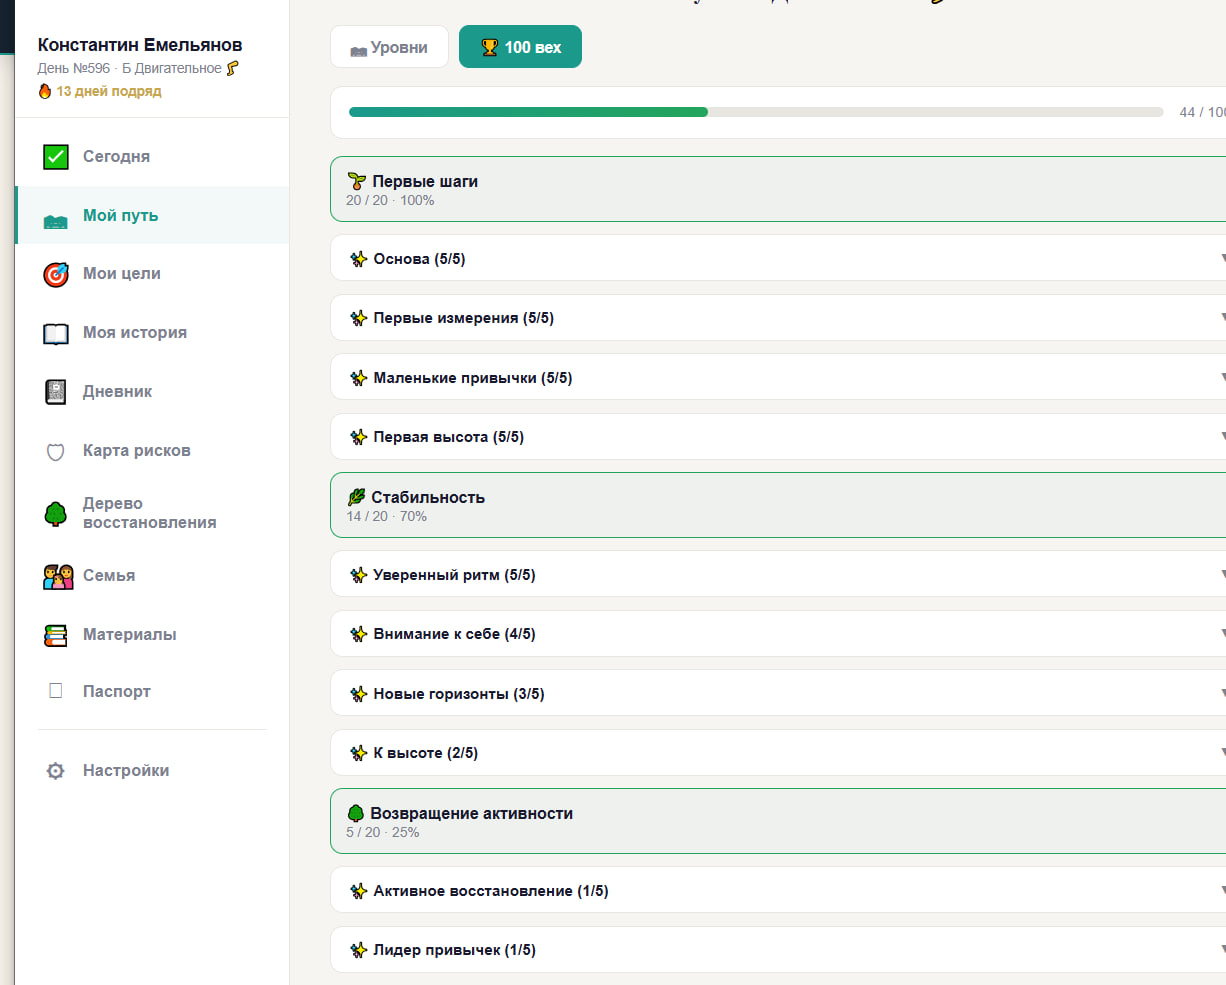Open the Карта рисков page
Screen dimensions: 1226x985
tap(152, 451)
